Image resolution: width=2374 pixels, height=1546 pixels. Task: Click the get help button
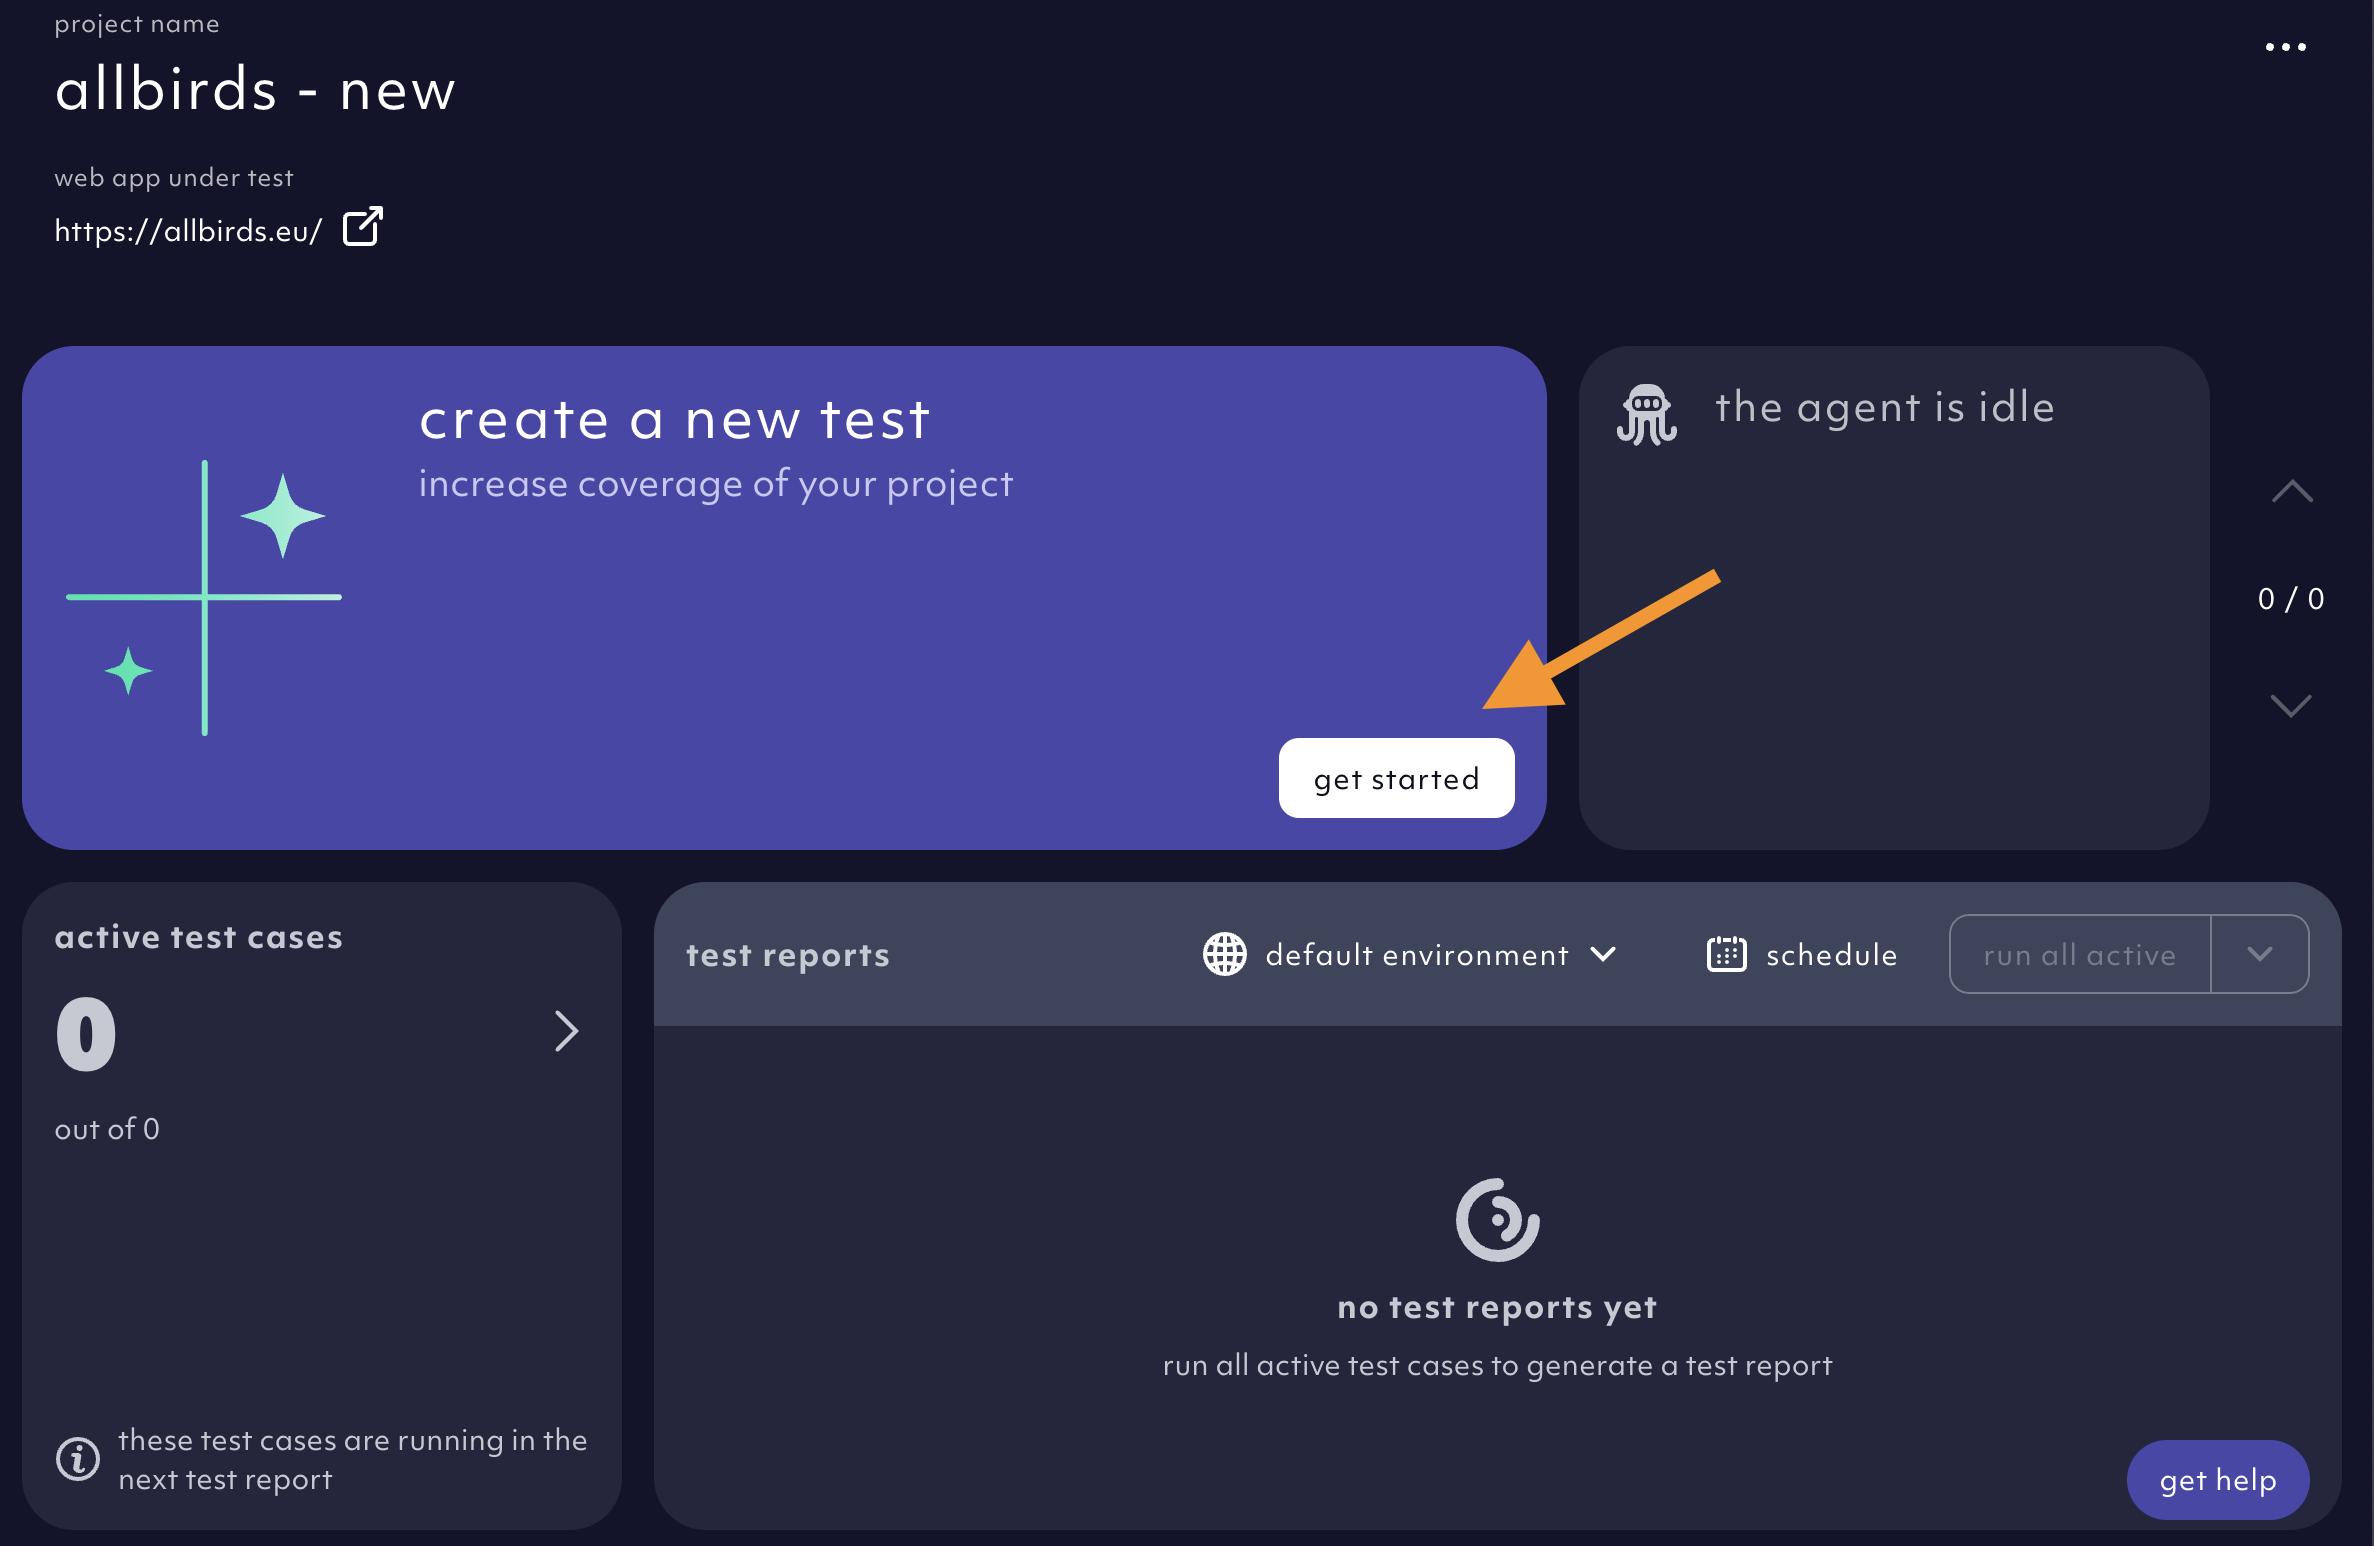pos(2218,1480)
